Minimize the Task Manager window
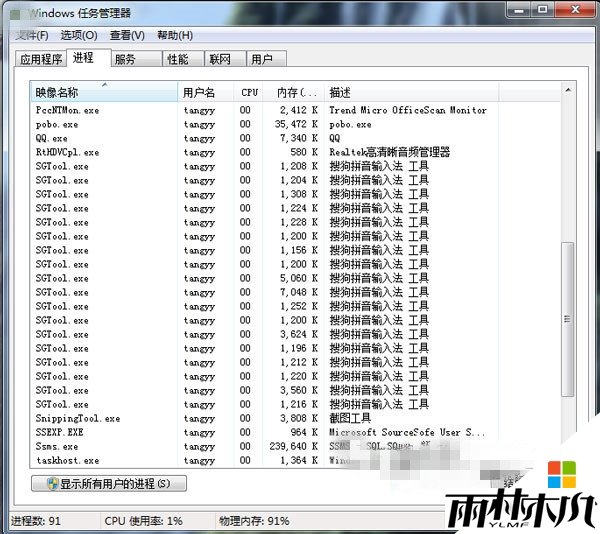 pyautogui.click(x=519, y=10)
